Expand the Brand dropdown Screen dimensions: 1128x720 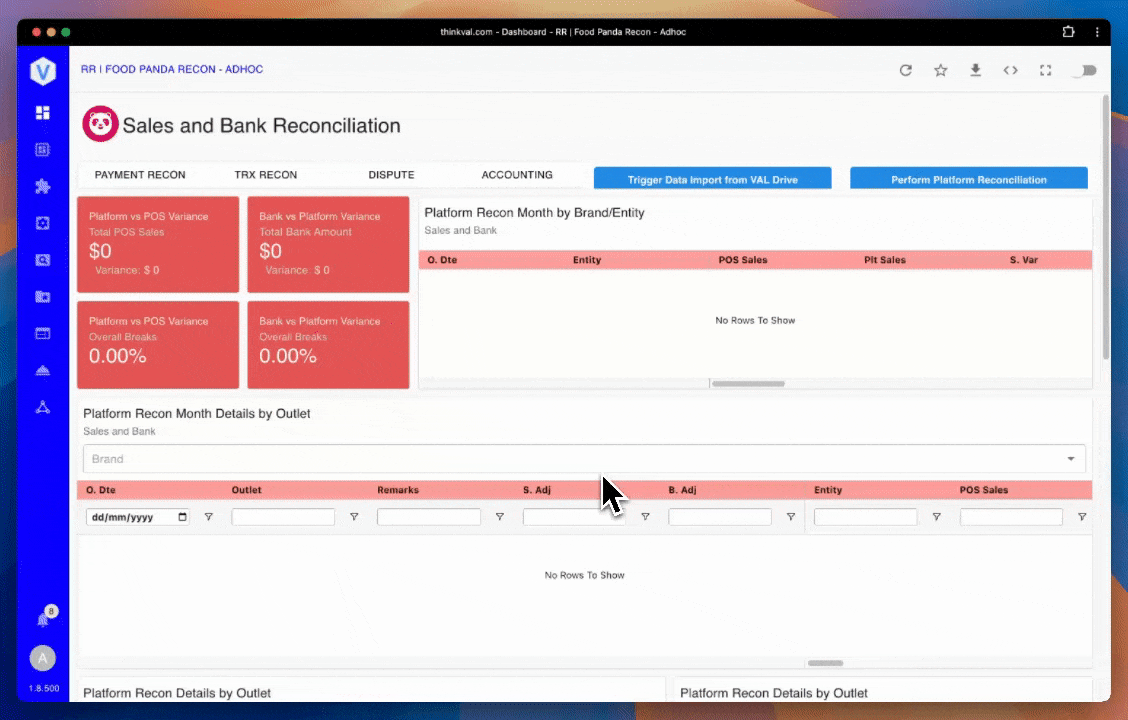click(1070, 459)
